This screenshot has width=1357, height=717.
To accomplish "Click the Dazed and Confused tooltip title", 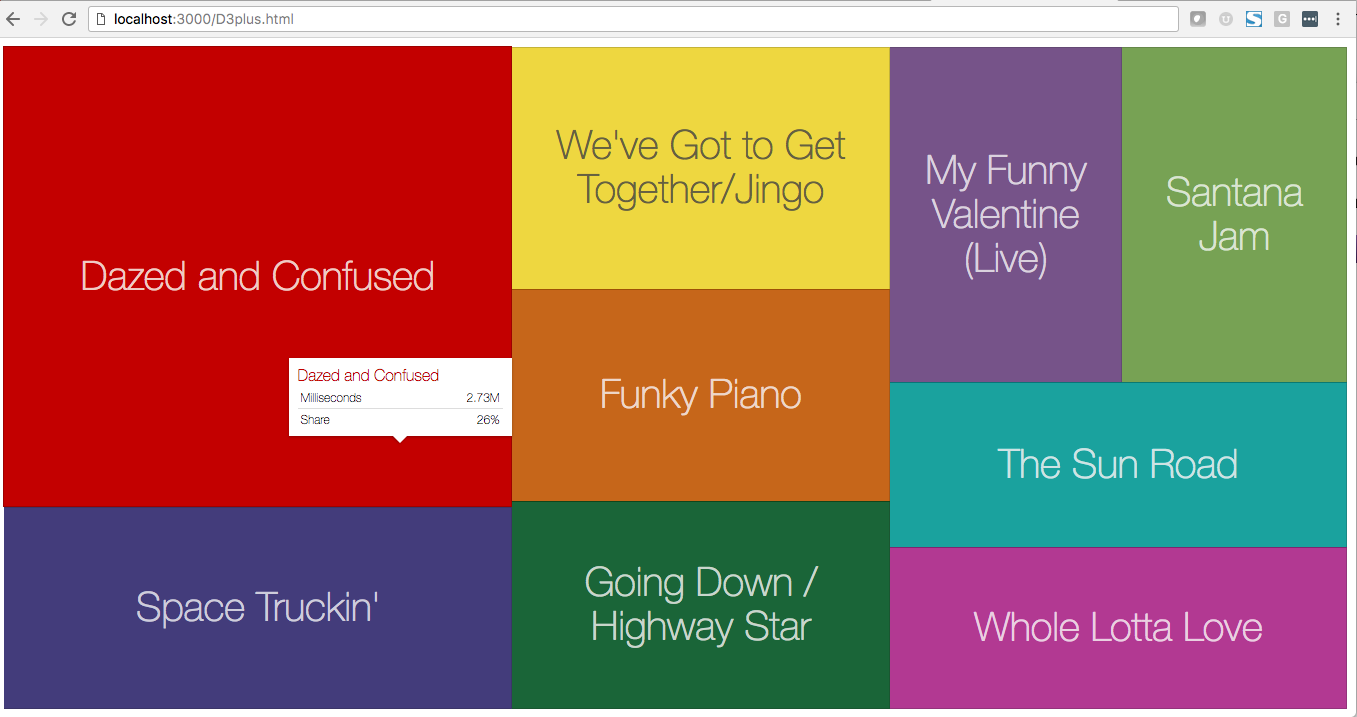I will point(368,376).
